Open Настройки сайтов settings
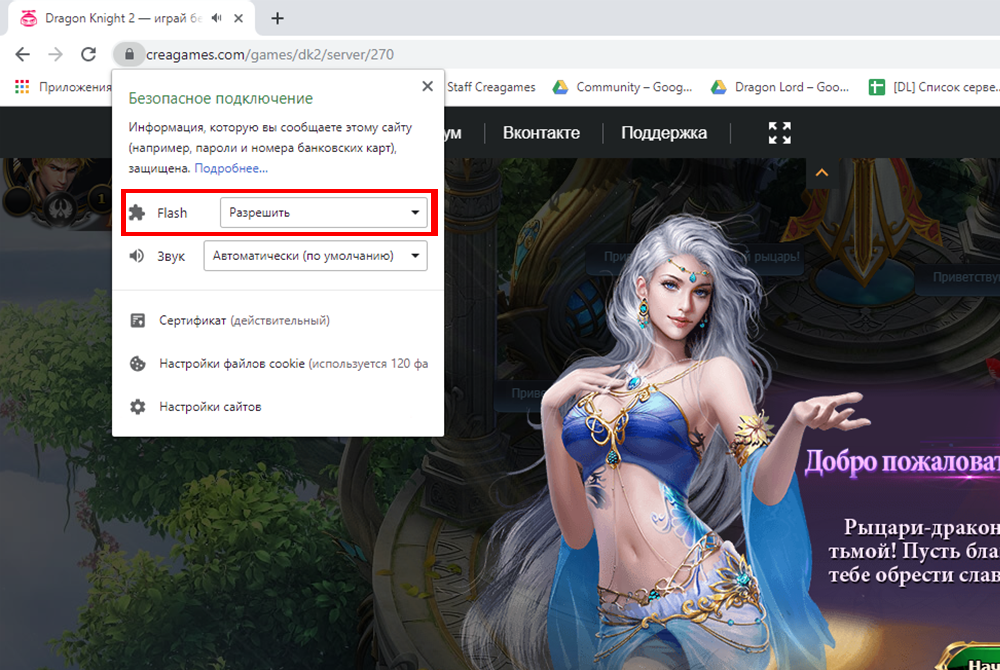The image size is (1000, 670). tap(210, 407)
